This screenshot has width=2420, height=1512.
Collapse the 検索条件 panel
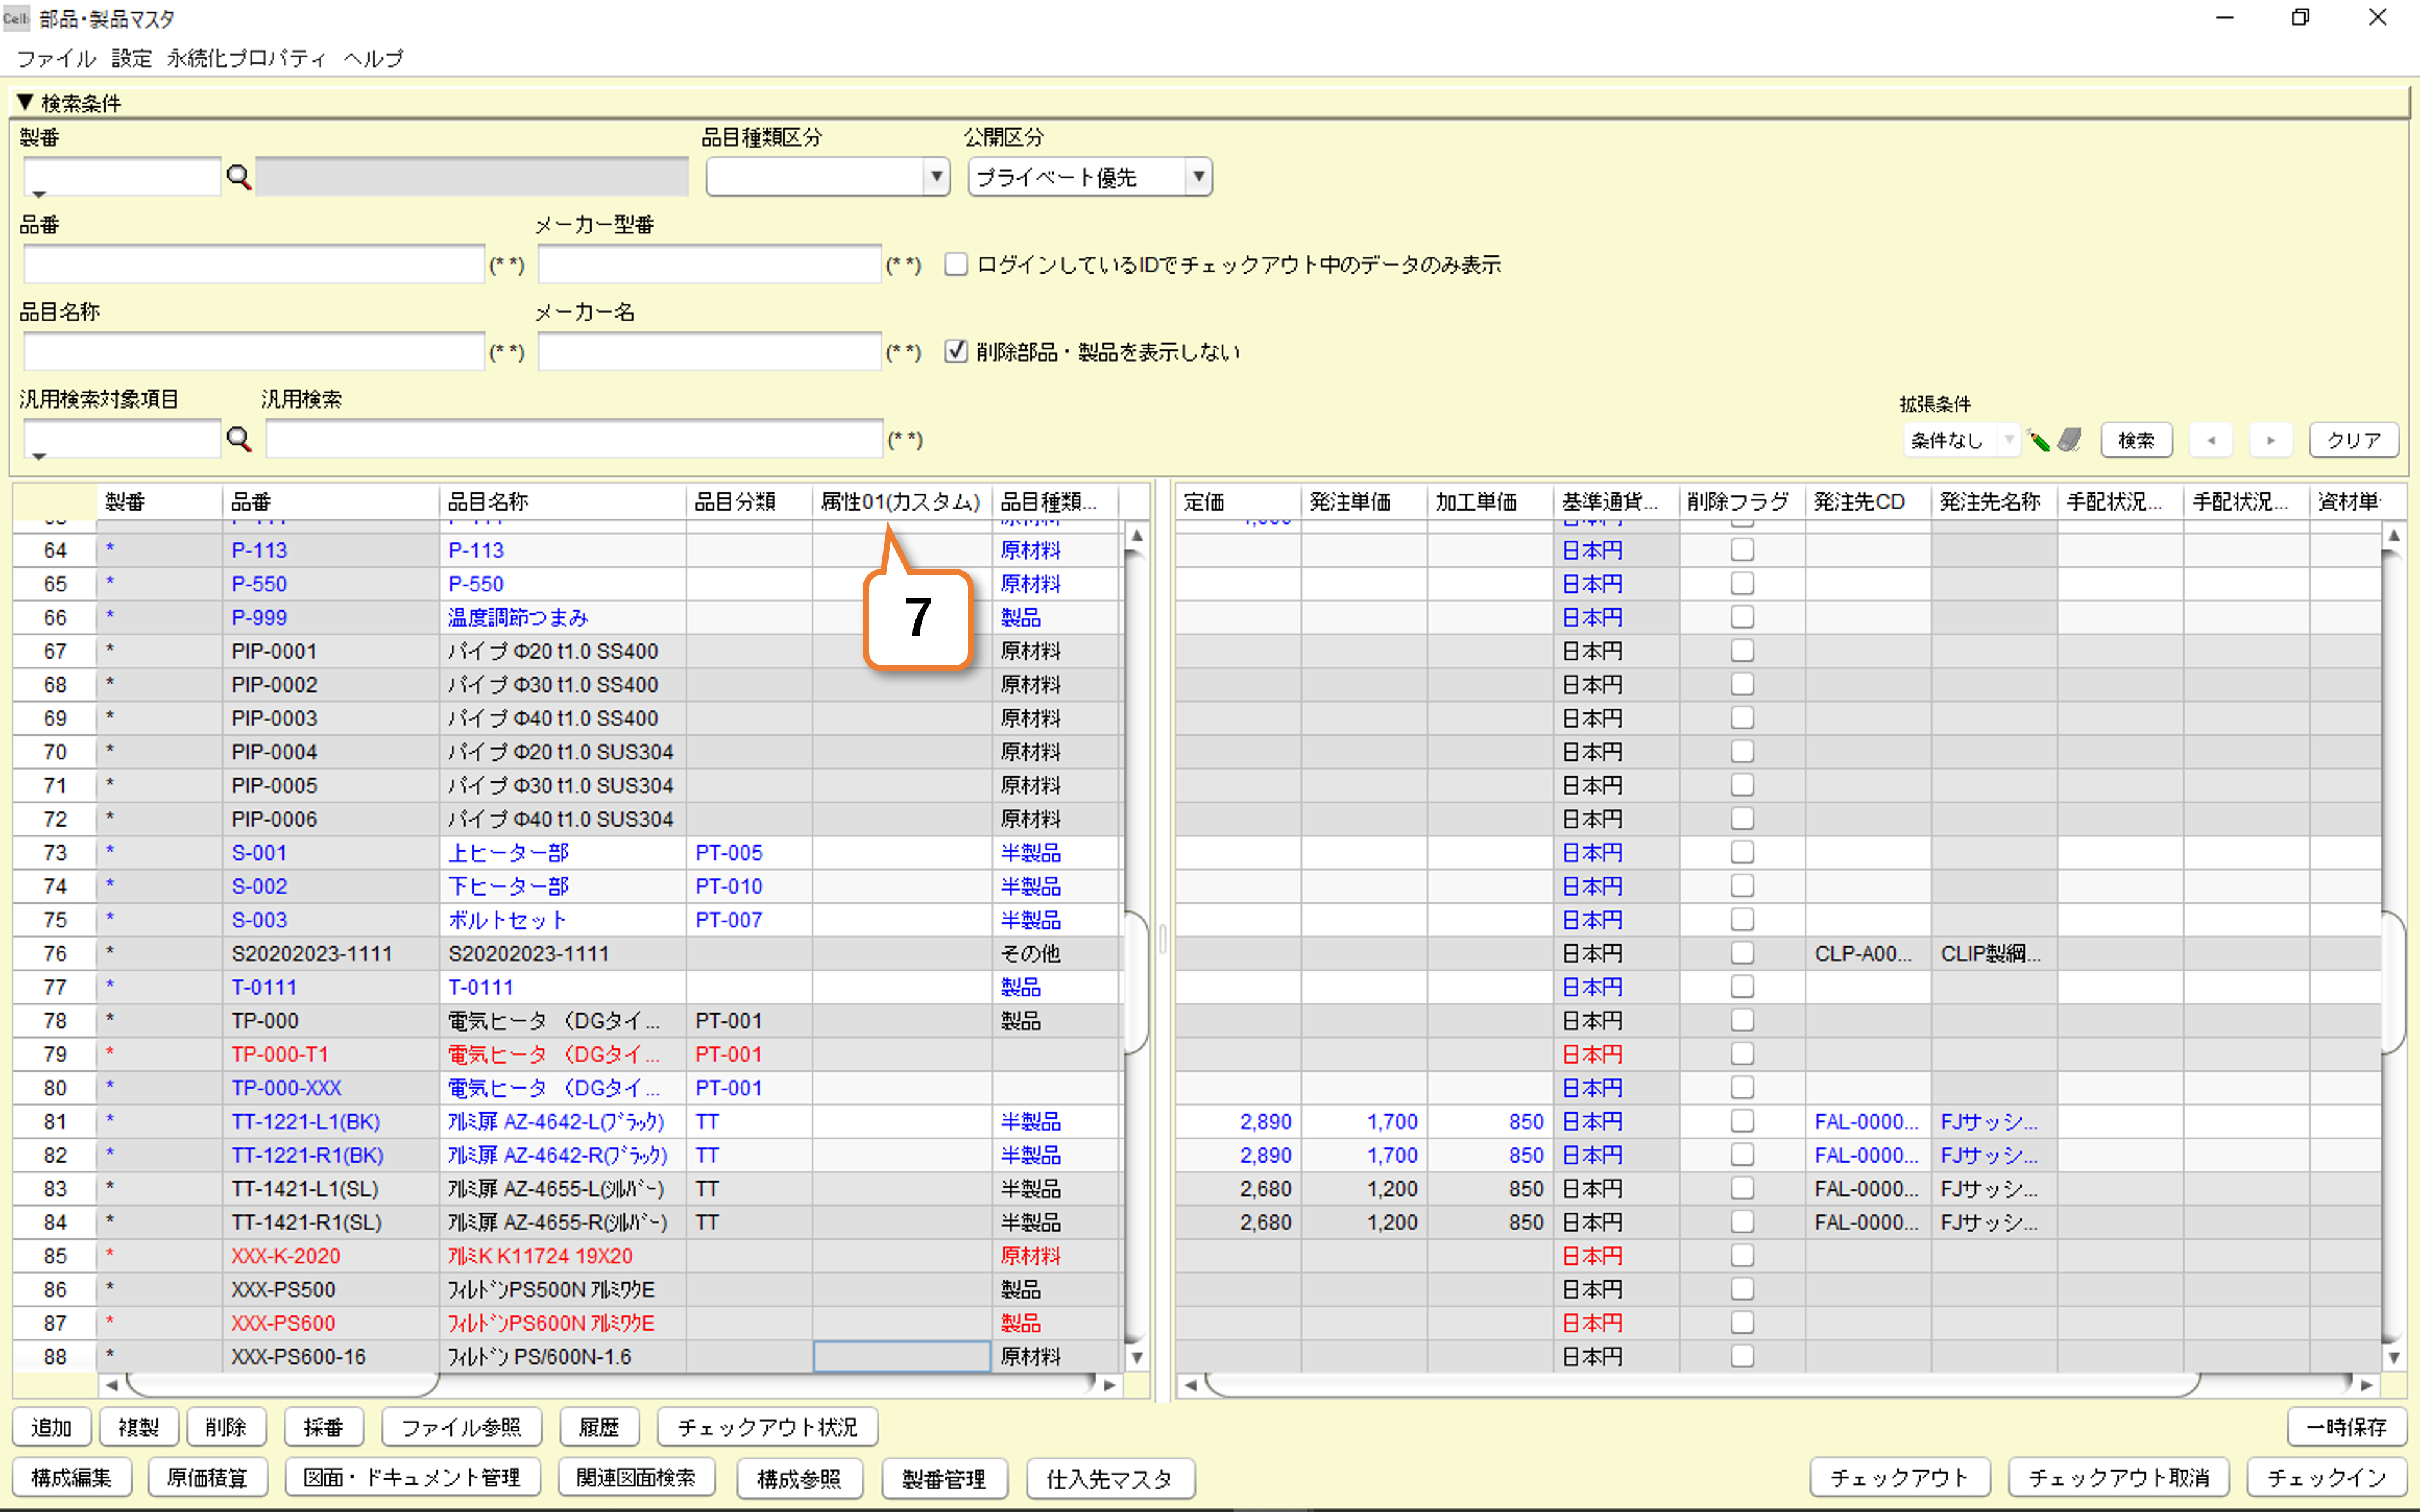[25, 102]
